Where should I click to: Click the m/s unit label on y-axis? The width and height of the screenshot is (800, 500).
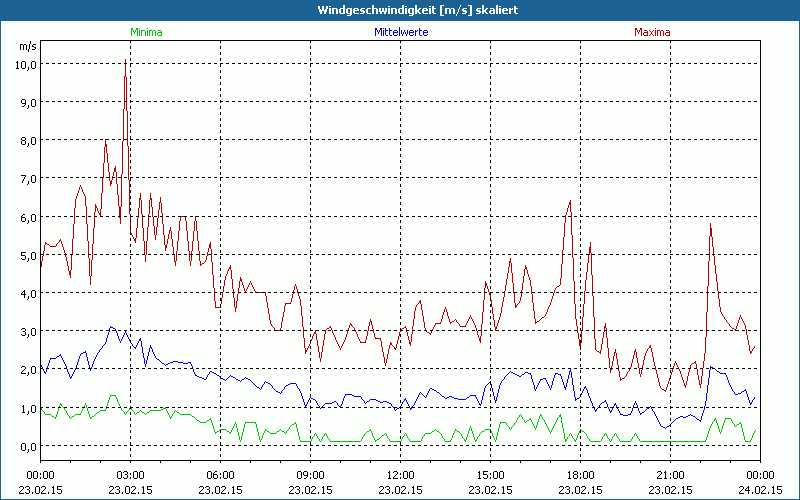[27, 45]
